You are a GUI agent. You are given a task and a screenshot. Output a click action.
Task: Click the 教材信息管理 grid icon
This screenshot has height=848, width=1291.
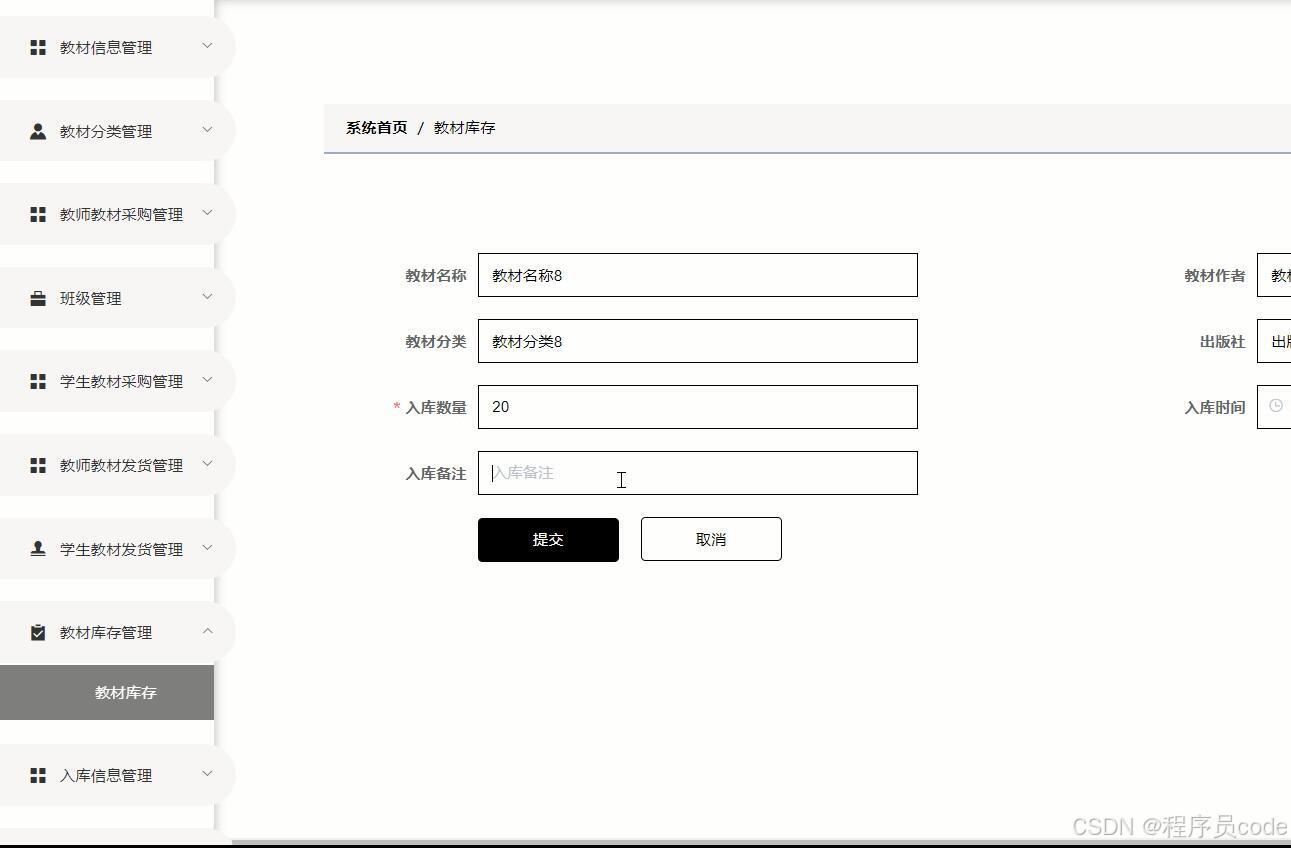tap(38, 47)
